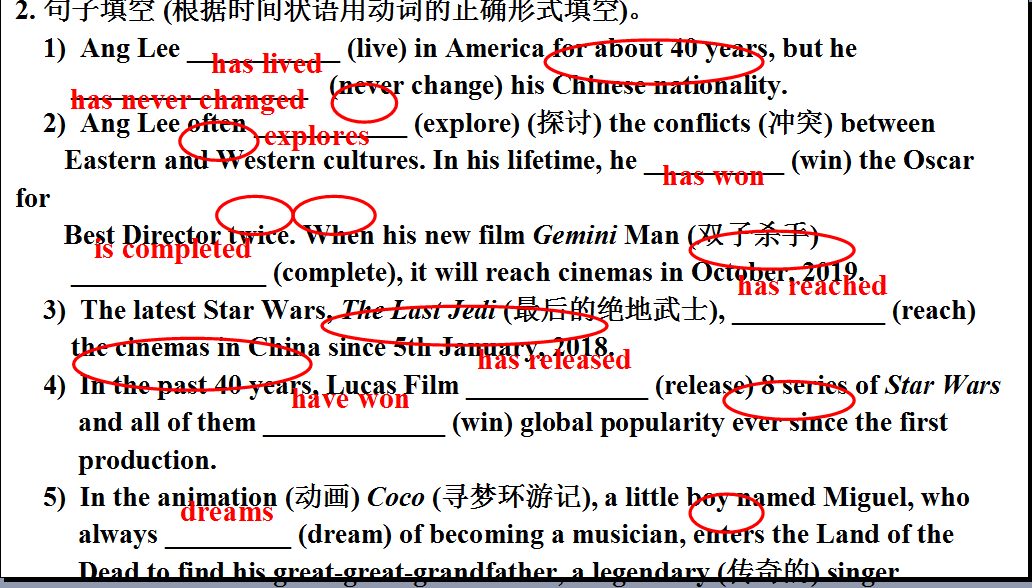Select the red answer "has reached"

tap(811, 287)
